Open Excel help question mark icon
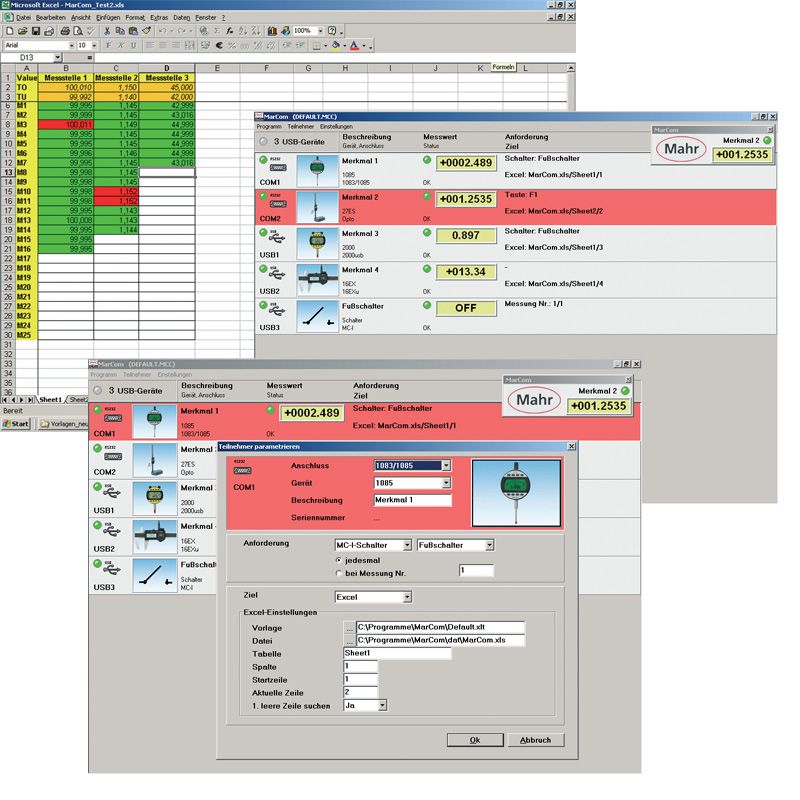Screen dimensions: 800x800 click(x=332, y=31)
